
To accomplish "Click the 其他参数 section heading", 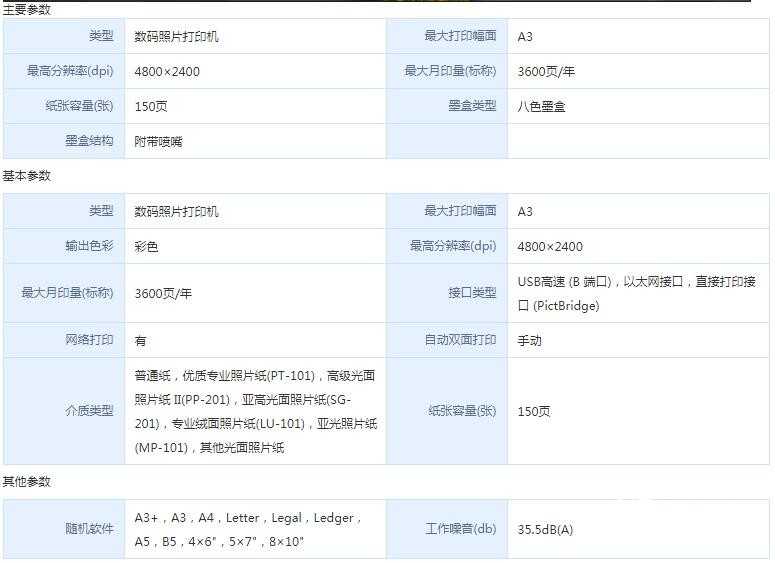I will [x=27, y=482].
